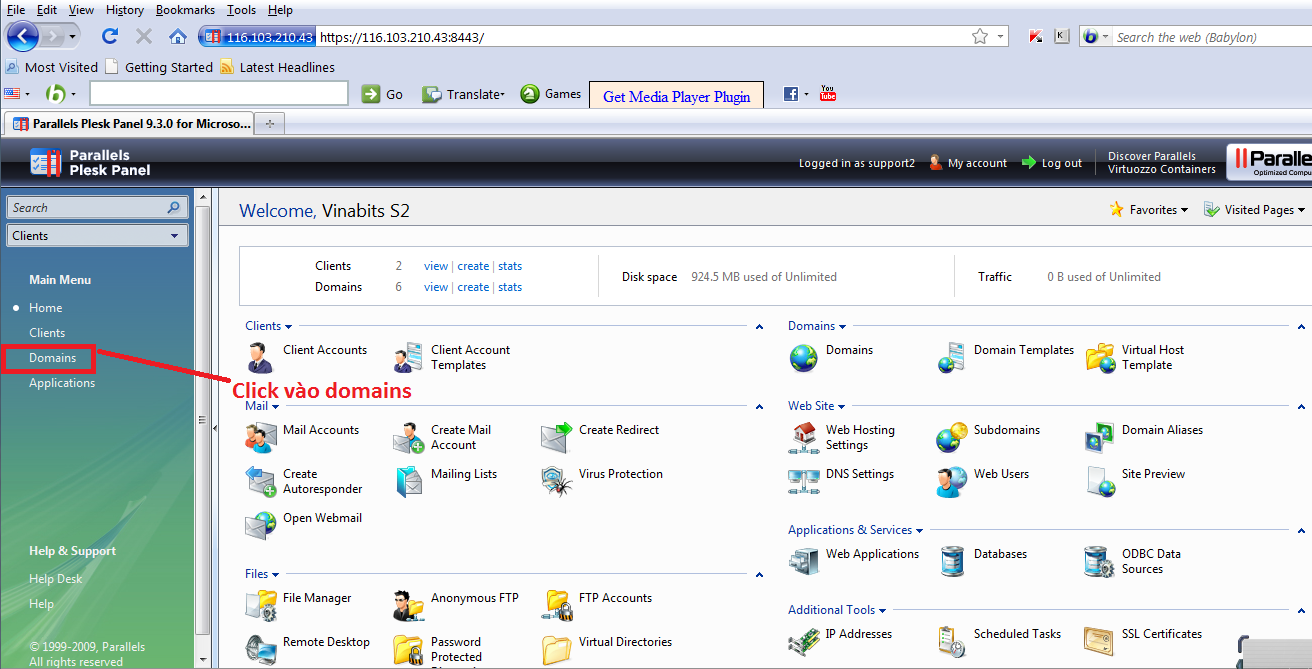Open the Domains globe icon in the Domains section
Image resolution: width=1312 pixels, height=669 pixels.
[803, 358]
